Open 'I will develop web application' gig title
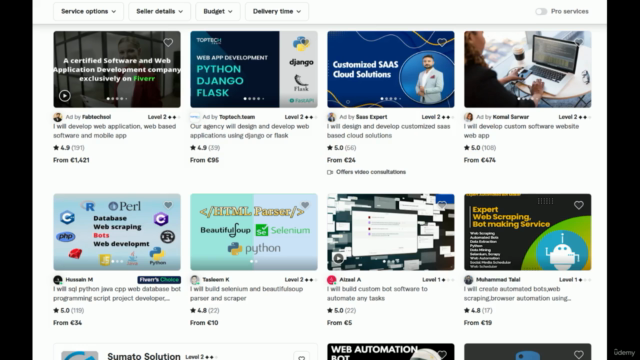 pos(115,131)
